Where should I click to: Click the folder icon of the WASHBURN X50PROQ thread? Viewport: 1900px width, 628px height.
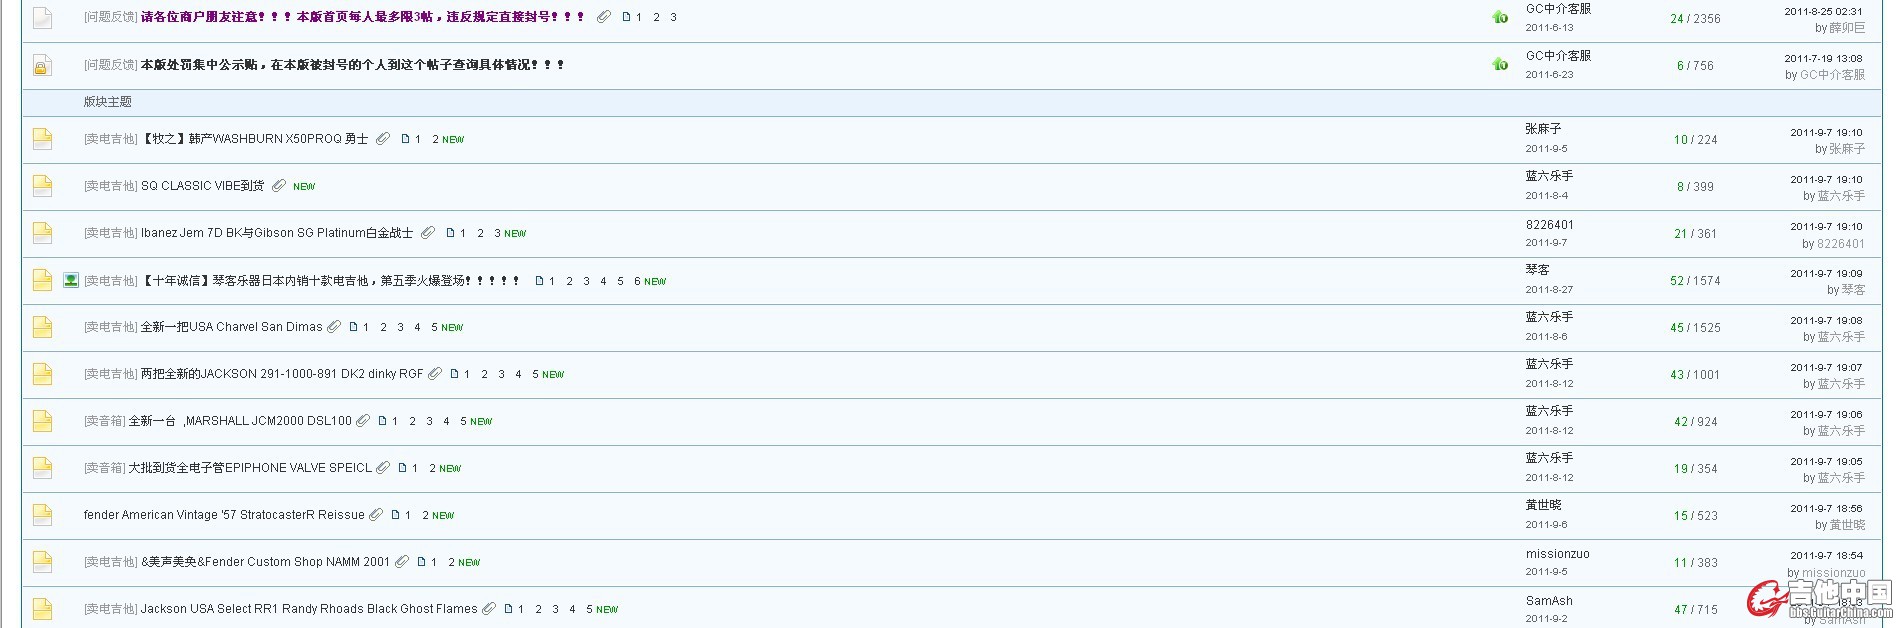pos(42,139)
